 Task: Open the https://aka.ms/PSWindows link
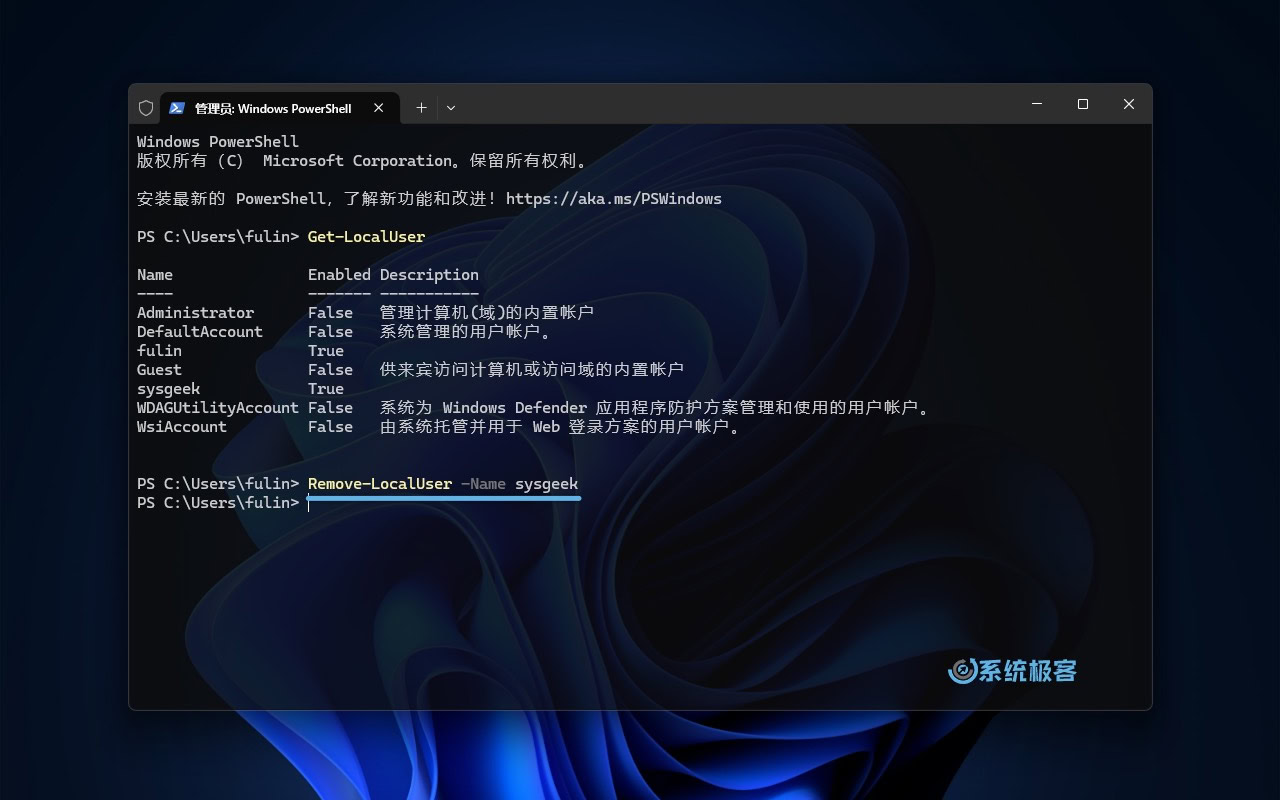tap(614, 198)
